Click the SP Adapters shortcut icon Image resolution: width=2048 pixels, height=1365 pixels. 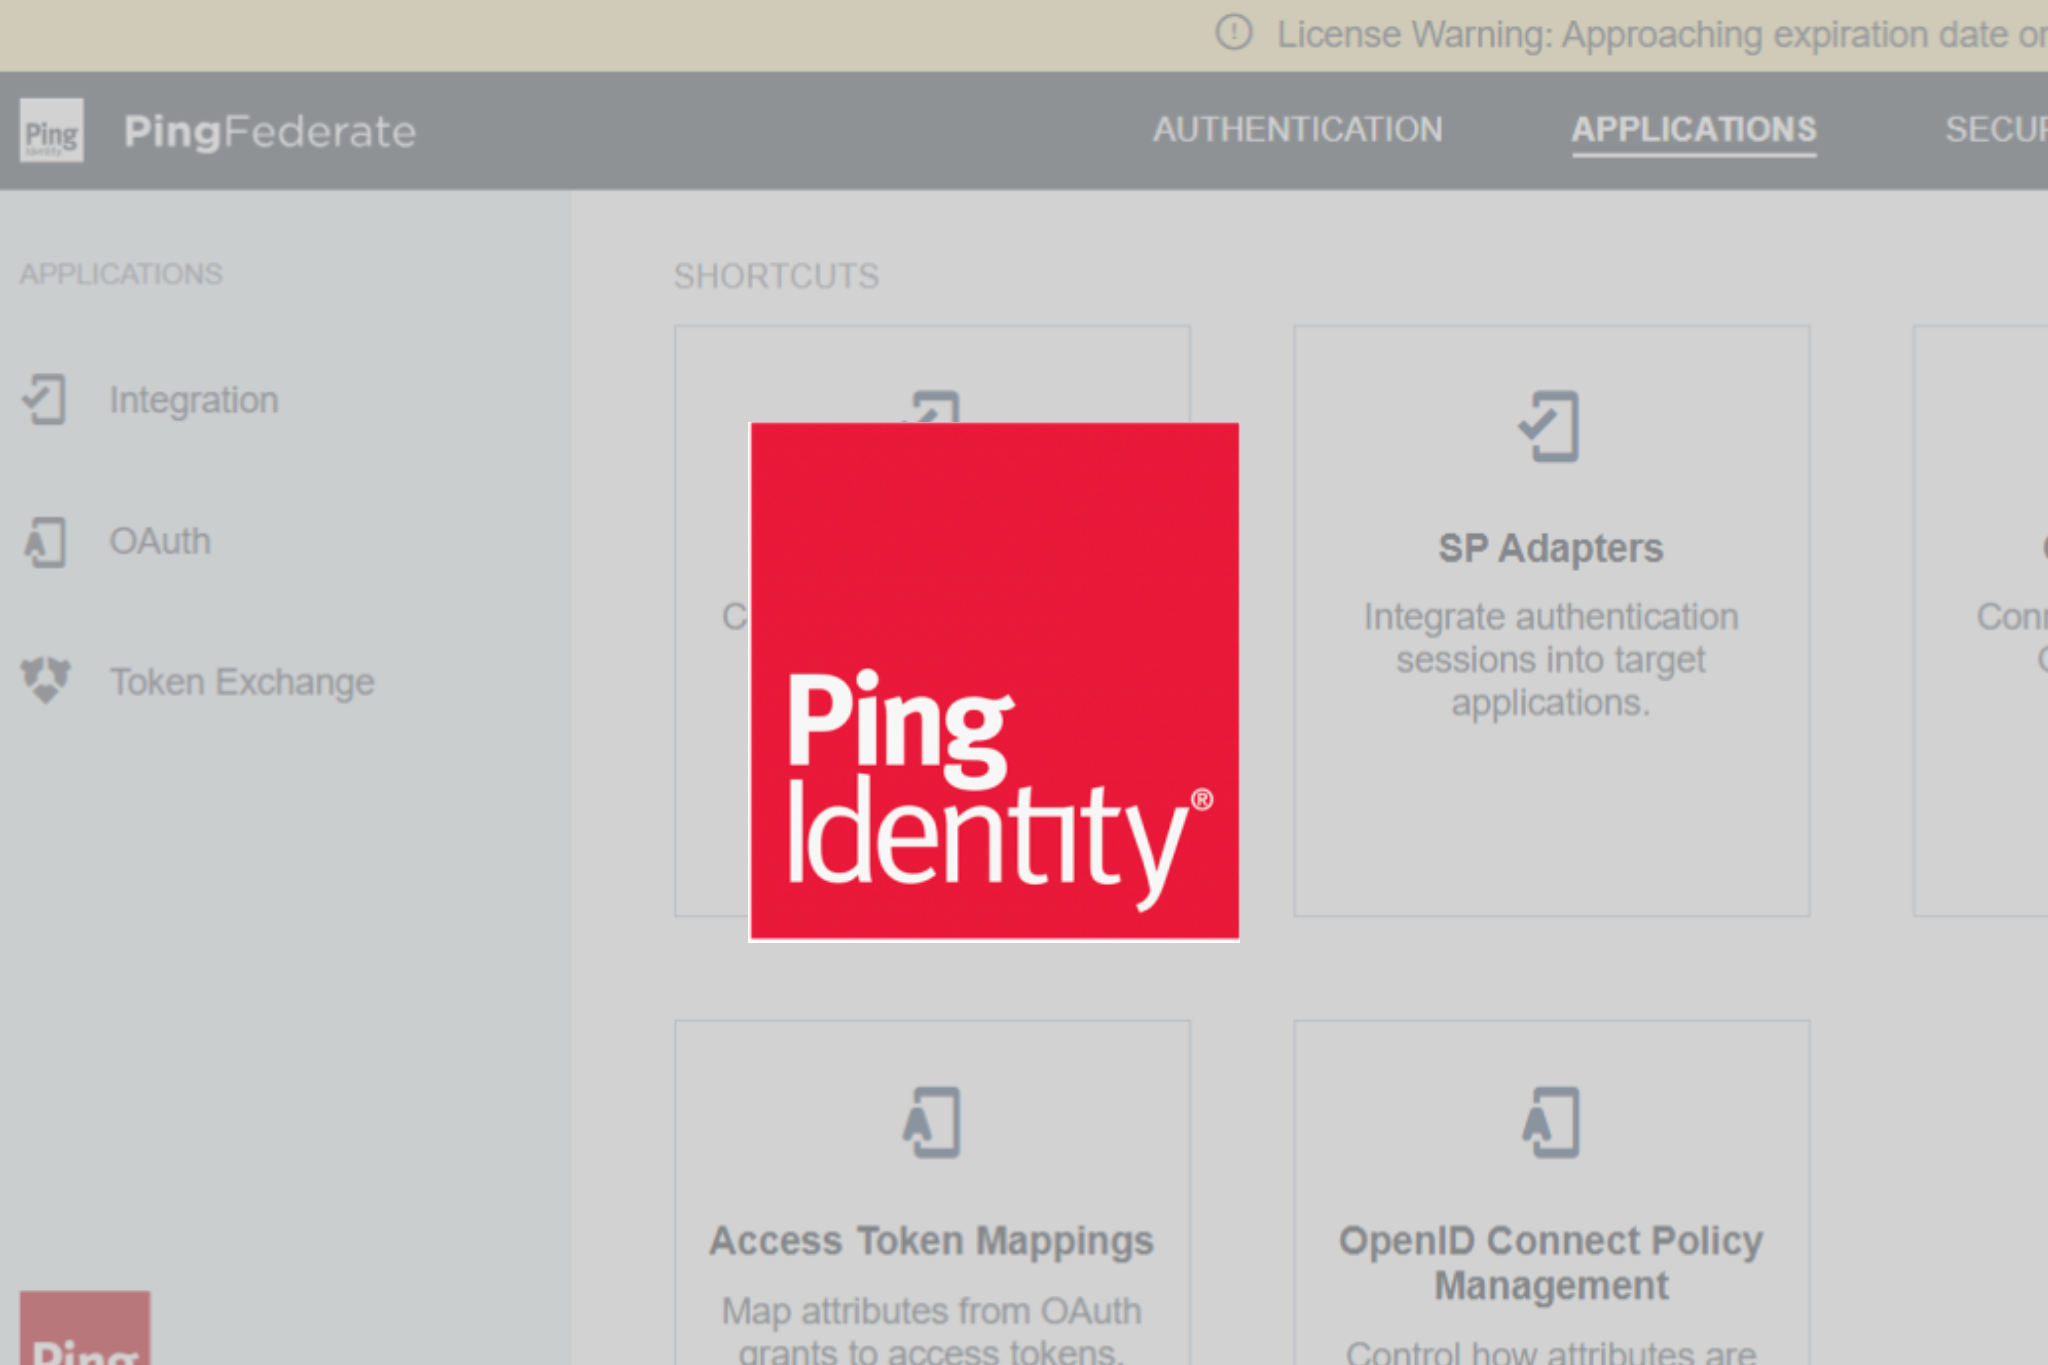click(1550, 427)
